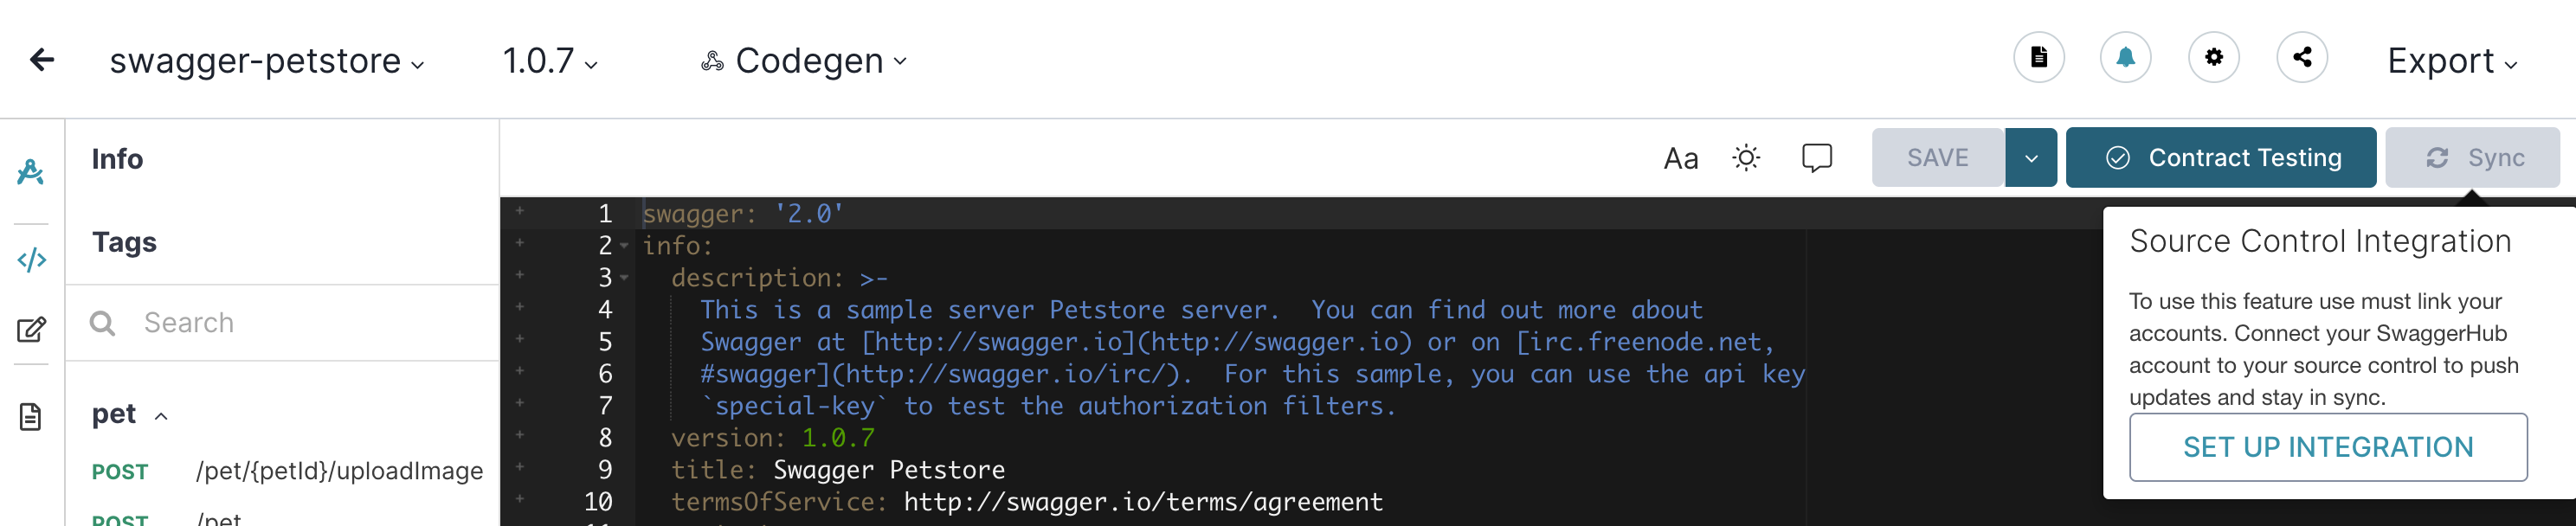Click the Contract Testing button
The height and width of the screenshot is (526, 2576).
pyautogui.click(x=2220, y=158)
